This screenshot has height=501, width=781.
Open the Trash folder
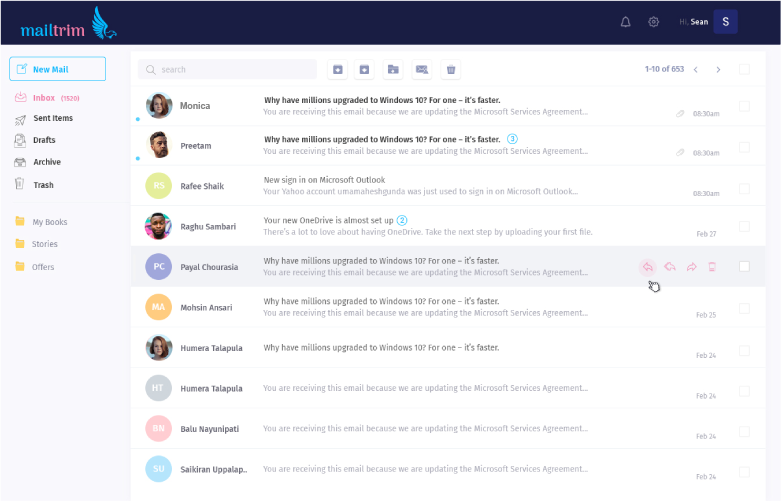pos(34,185)
